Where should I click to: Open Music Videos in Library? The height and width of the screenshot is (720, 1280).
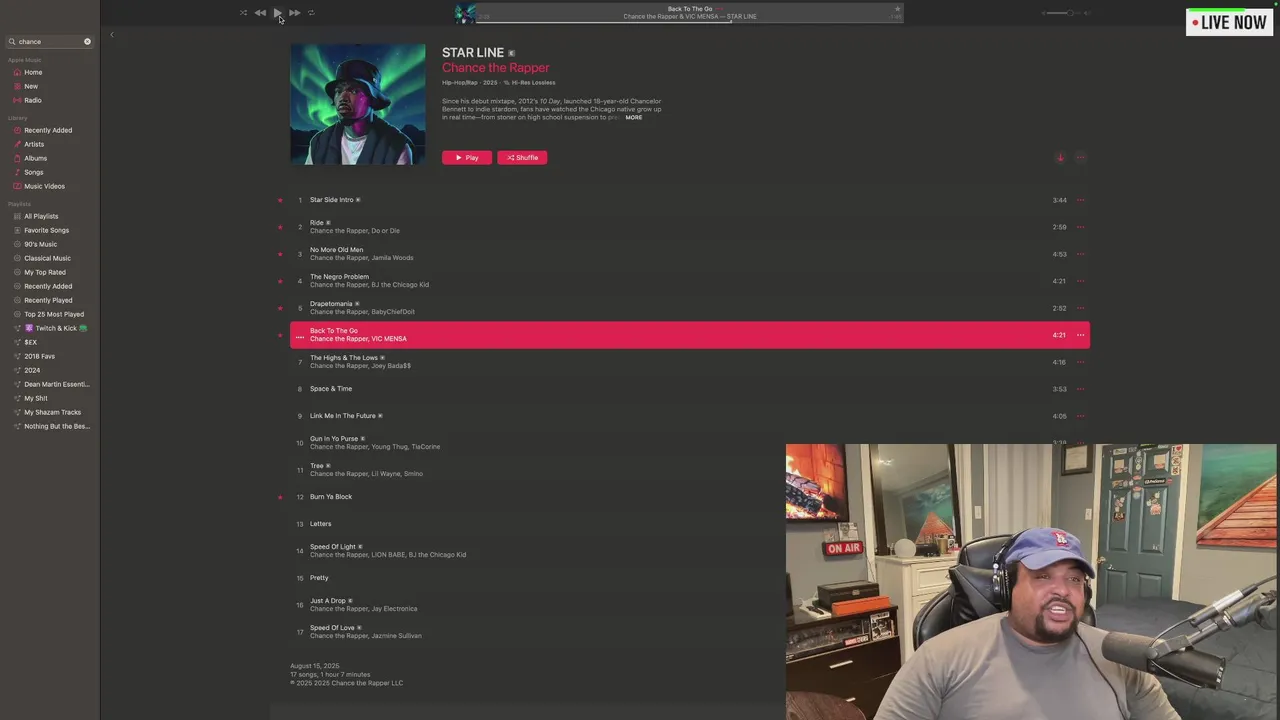coord(44,186)
